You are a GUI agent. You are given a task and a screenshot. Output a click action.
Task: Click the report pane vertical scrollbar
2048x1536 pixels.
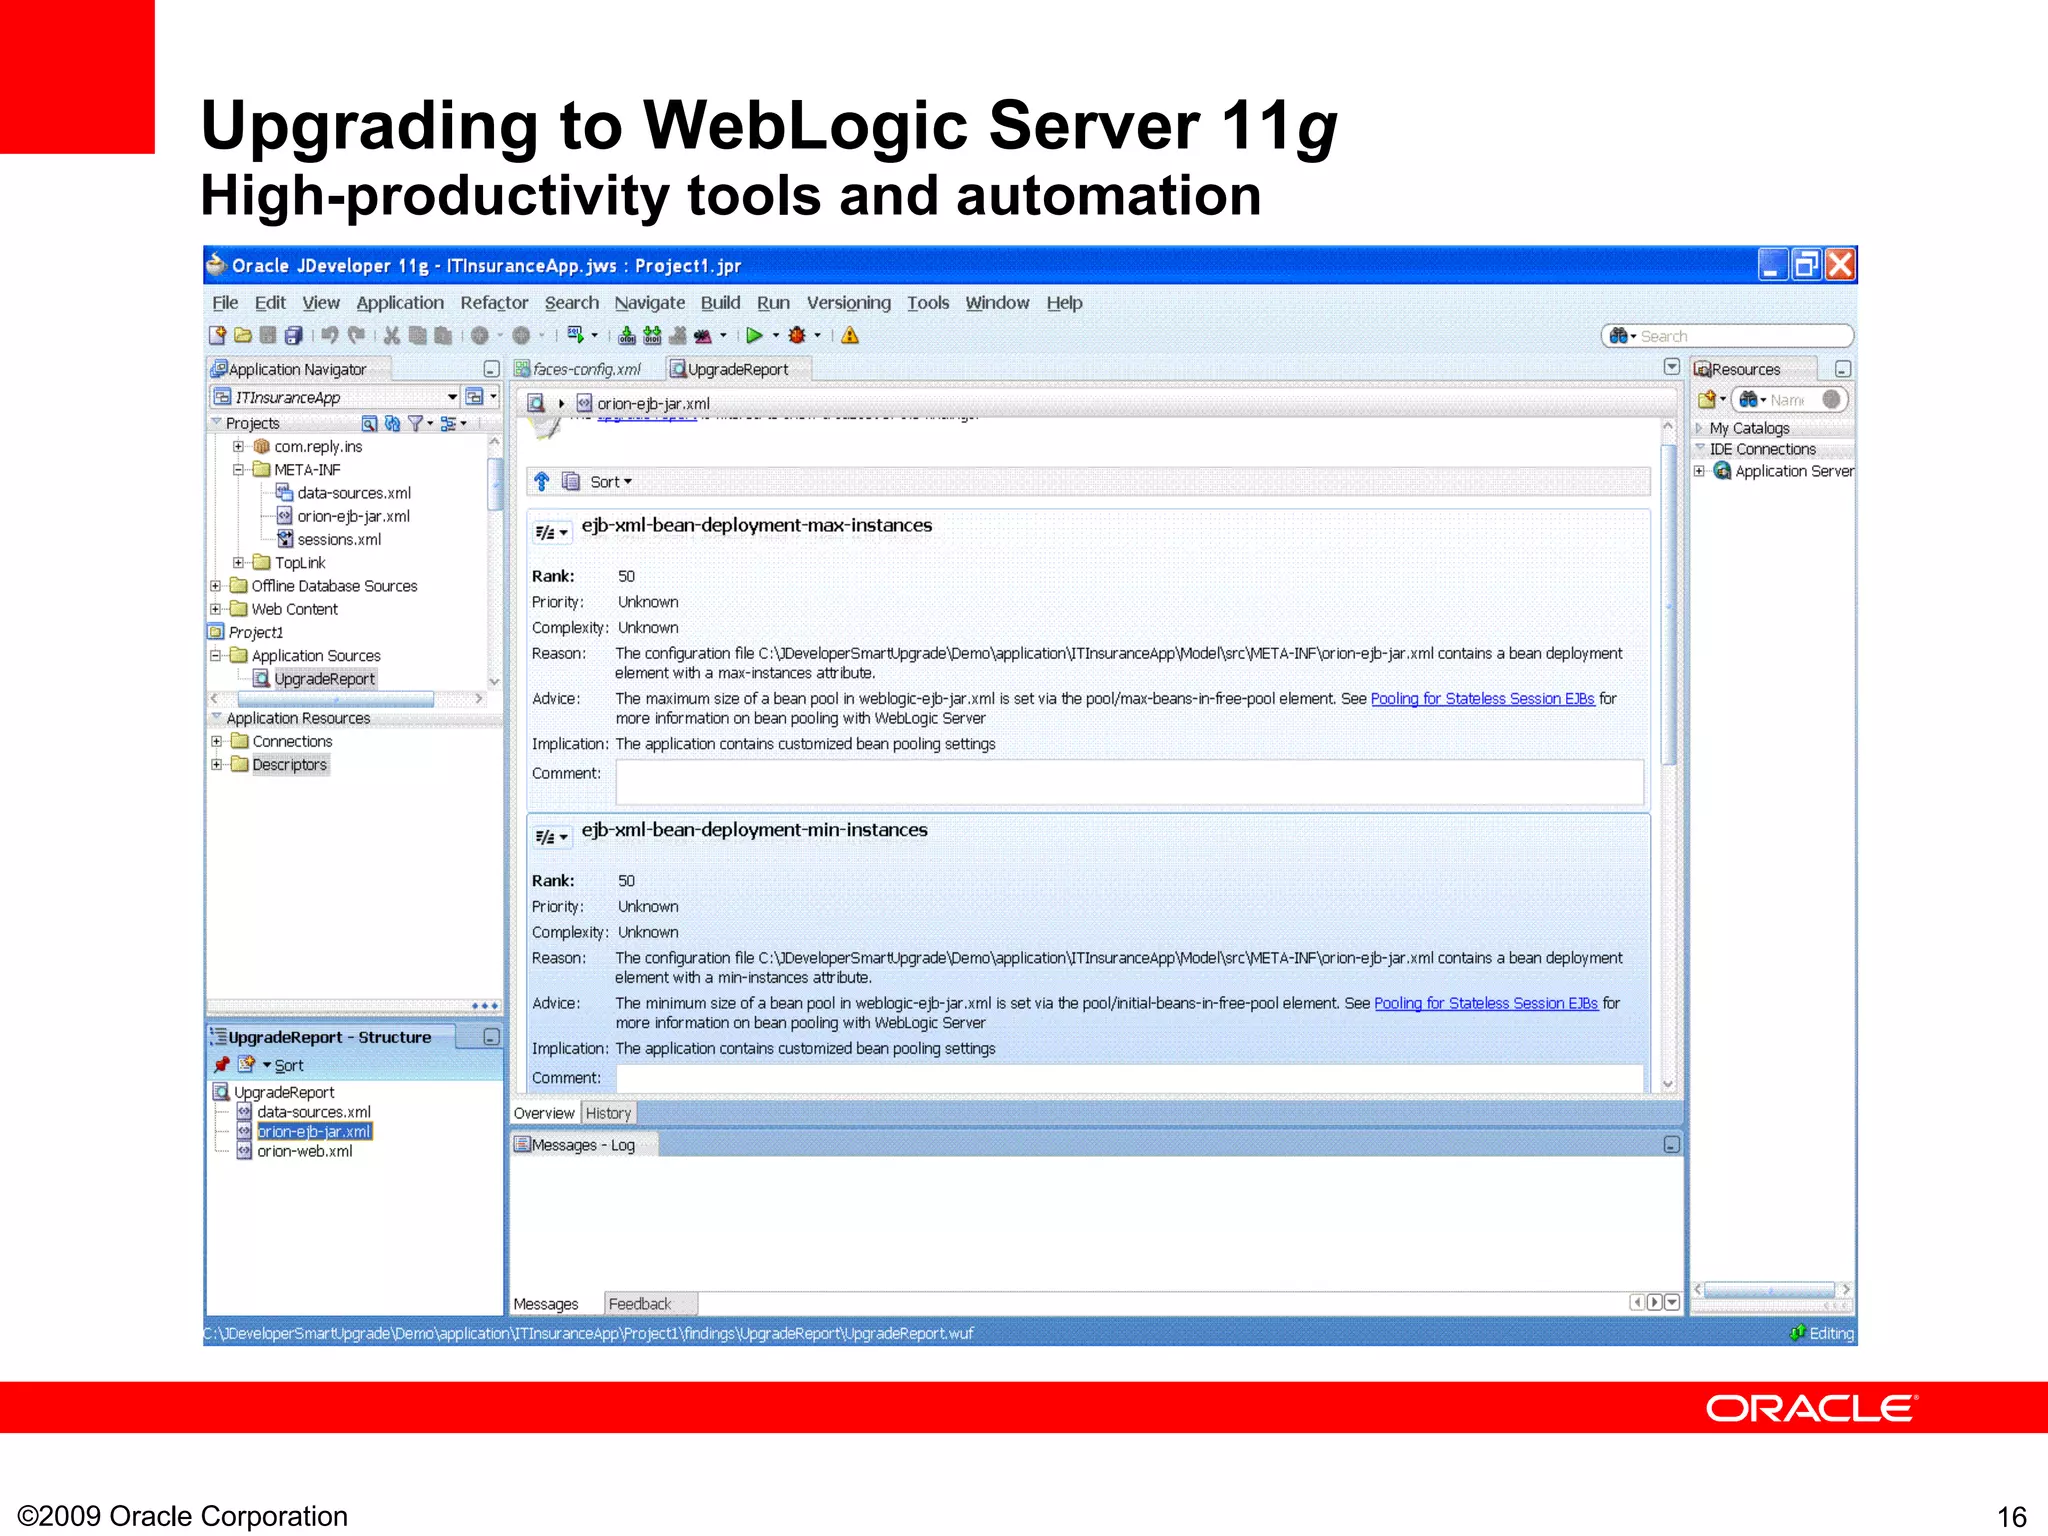(x=1668, y=605)
